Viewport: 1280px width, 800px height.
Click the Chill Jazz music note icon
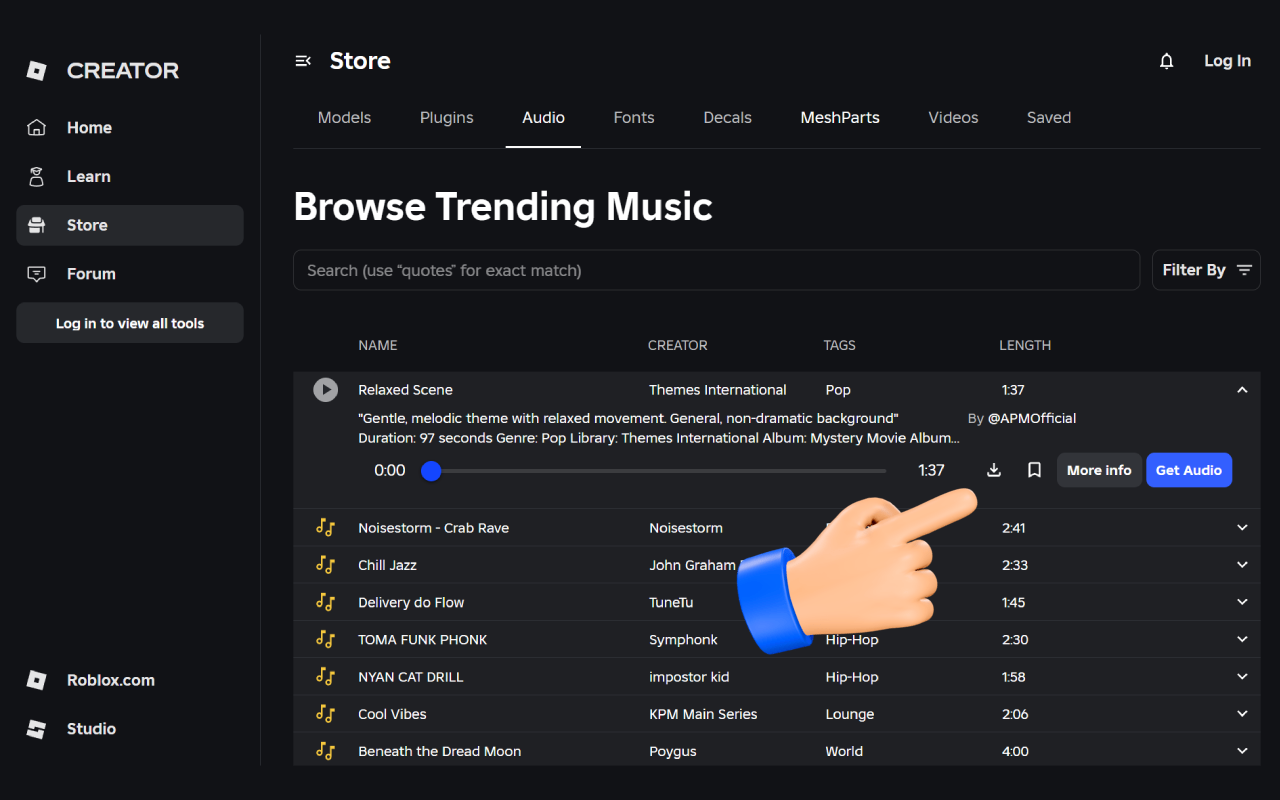325,565
